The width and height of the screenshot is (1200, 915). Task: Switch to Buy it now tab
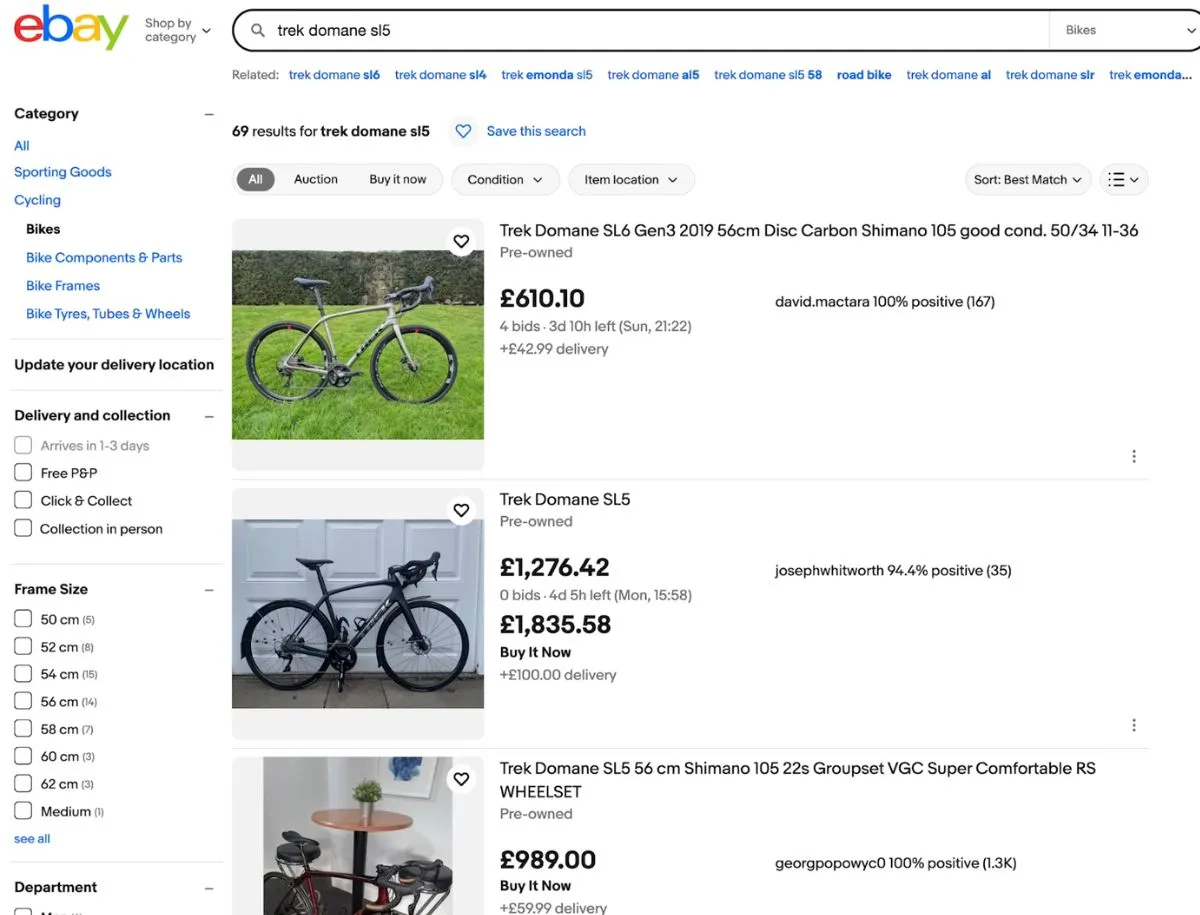click(x=398, y=180)
